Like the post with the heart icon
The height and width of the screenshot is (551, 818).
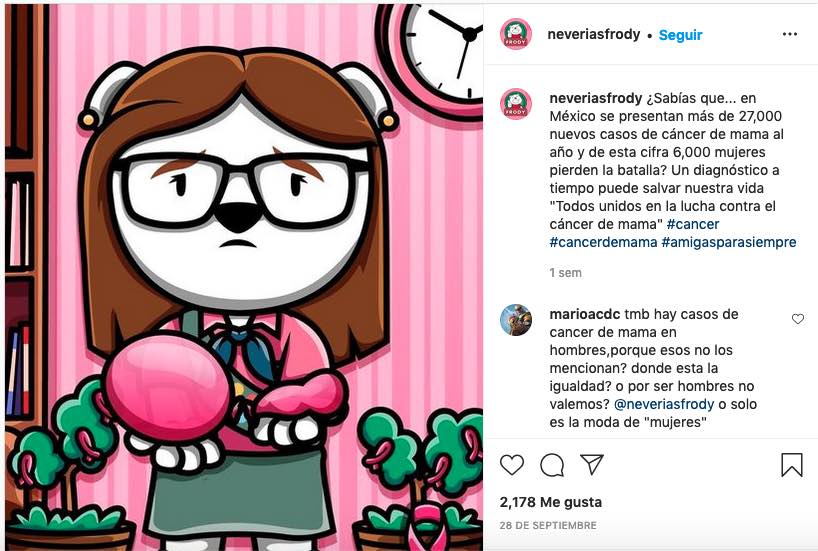tap(512, 464)
